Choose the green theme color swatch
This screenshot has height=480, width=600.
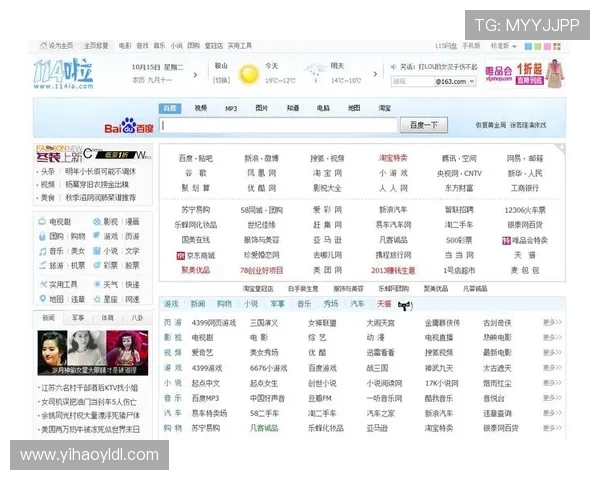[538, 46]
